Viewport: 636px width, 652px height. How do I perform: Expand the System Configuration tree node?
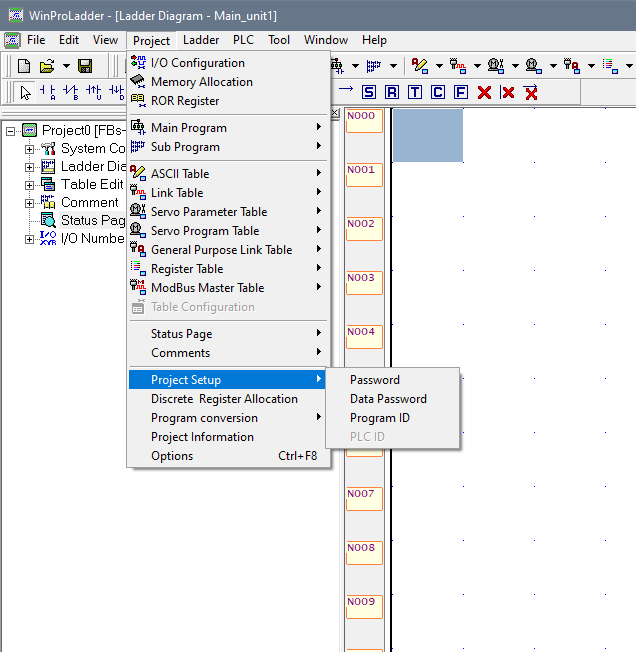29,149
